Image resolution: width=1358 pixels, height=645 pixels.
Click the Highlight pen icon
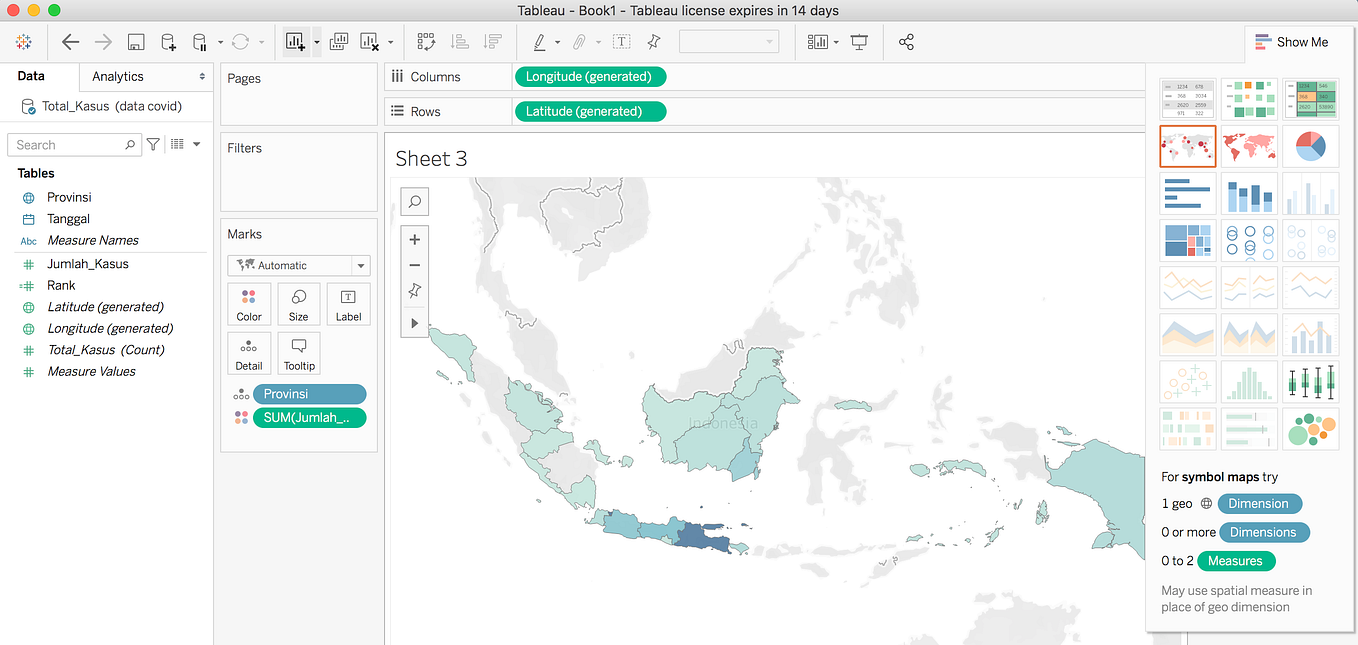(x=538, y=41)
